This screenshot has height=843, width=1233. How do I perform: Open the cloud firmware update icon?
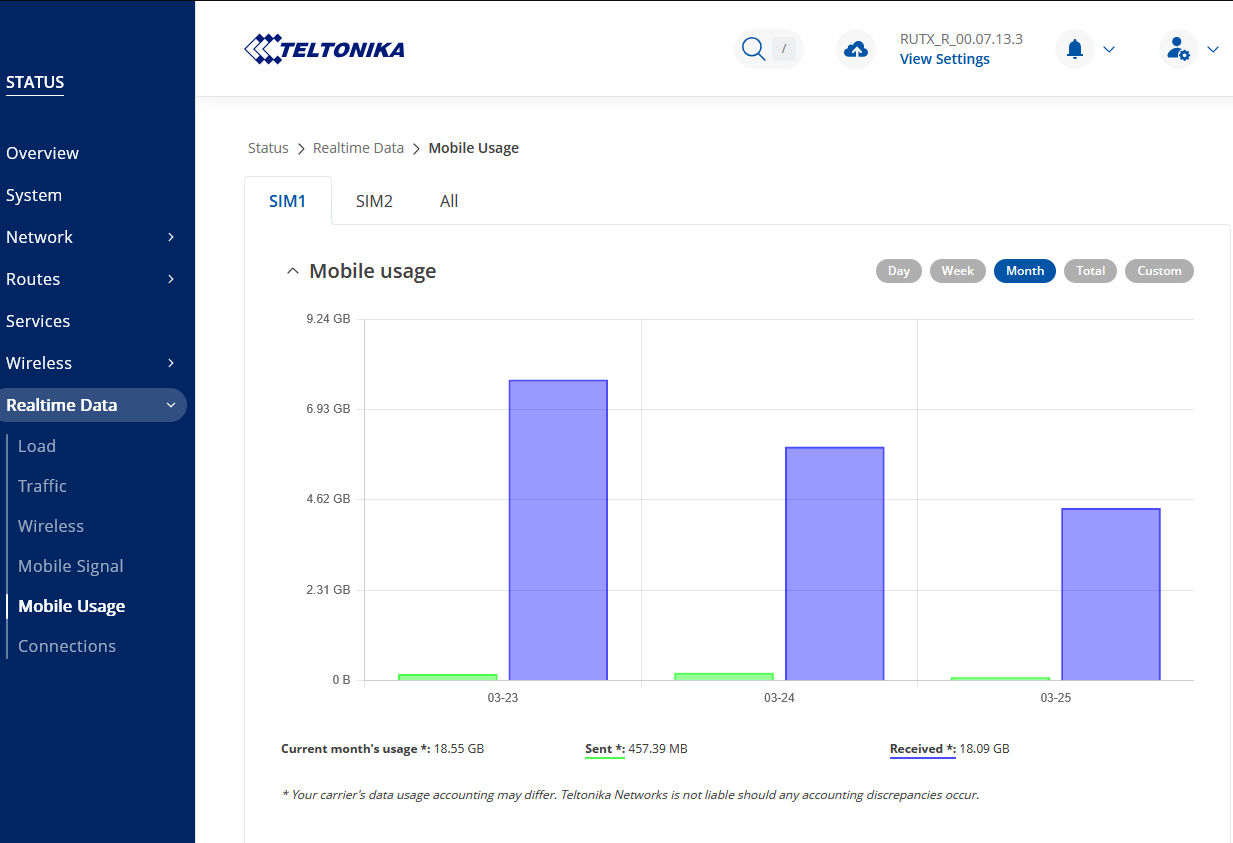(x=856, y=49)
